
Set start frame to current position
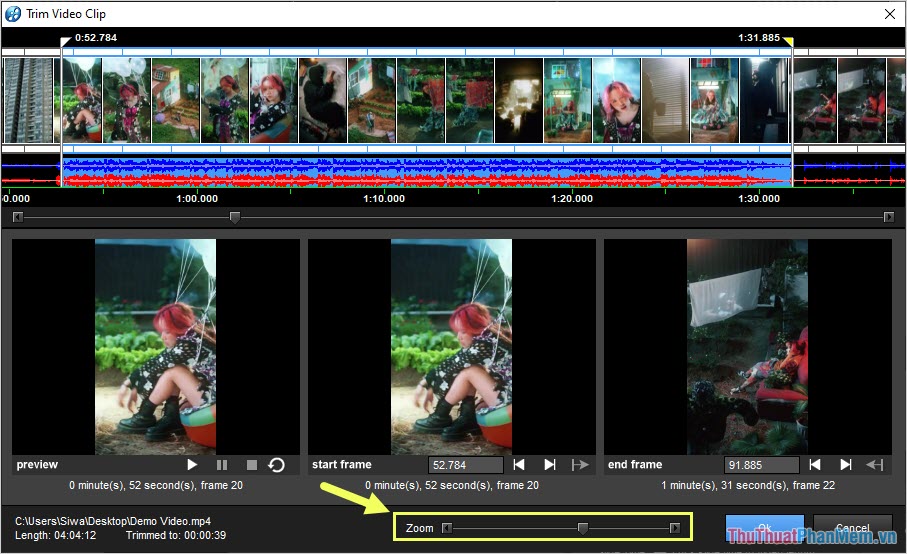(580, 464)
